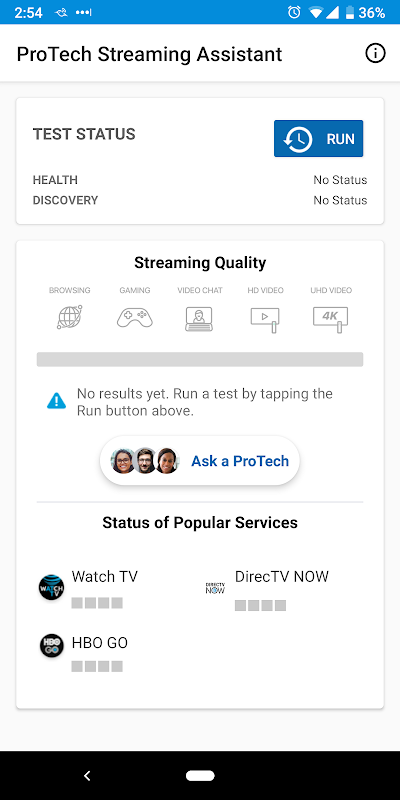Select the Video Chat icon

tap(199, 318)
